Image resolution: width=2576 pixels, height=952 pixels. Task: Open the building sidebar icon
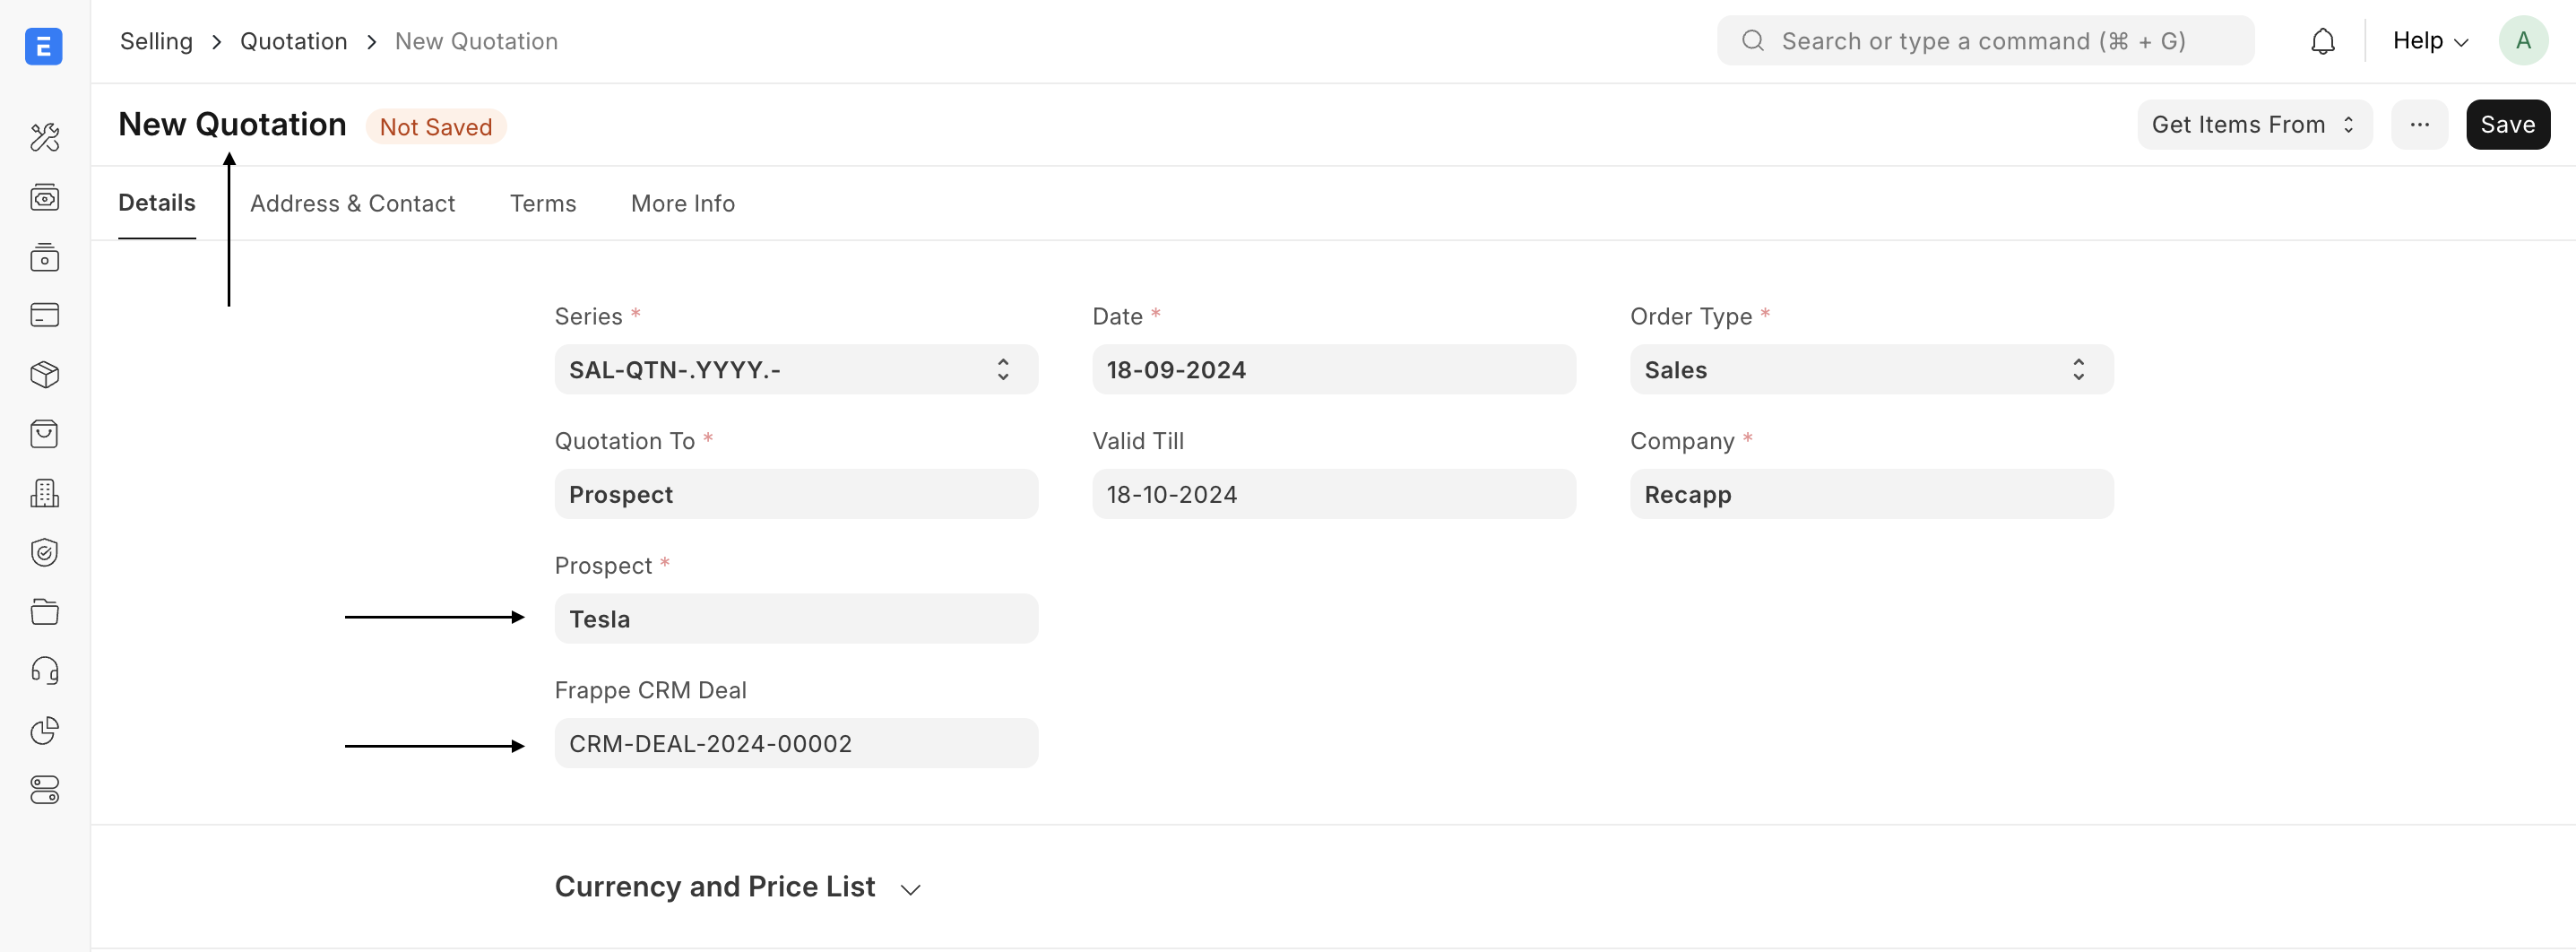44,493
